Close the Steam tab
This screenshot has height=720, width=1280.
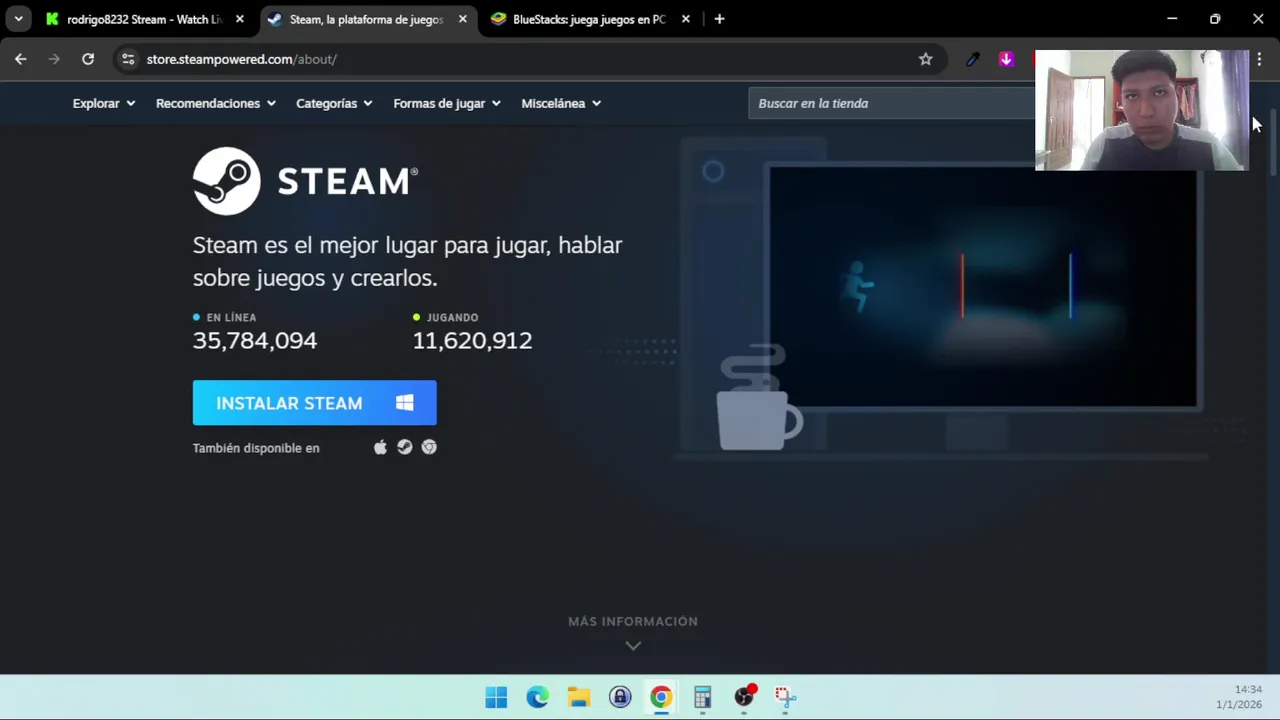coord(462,19)
